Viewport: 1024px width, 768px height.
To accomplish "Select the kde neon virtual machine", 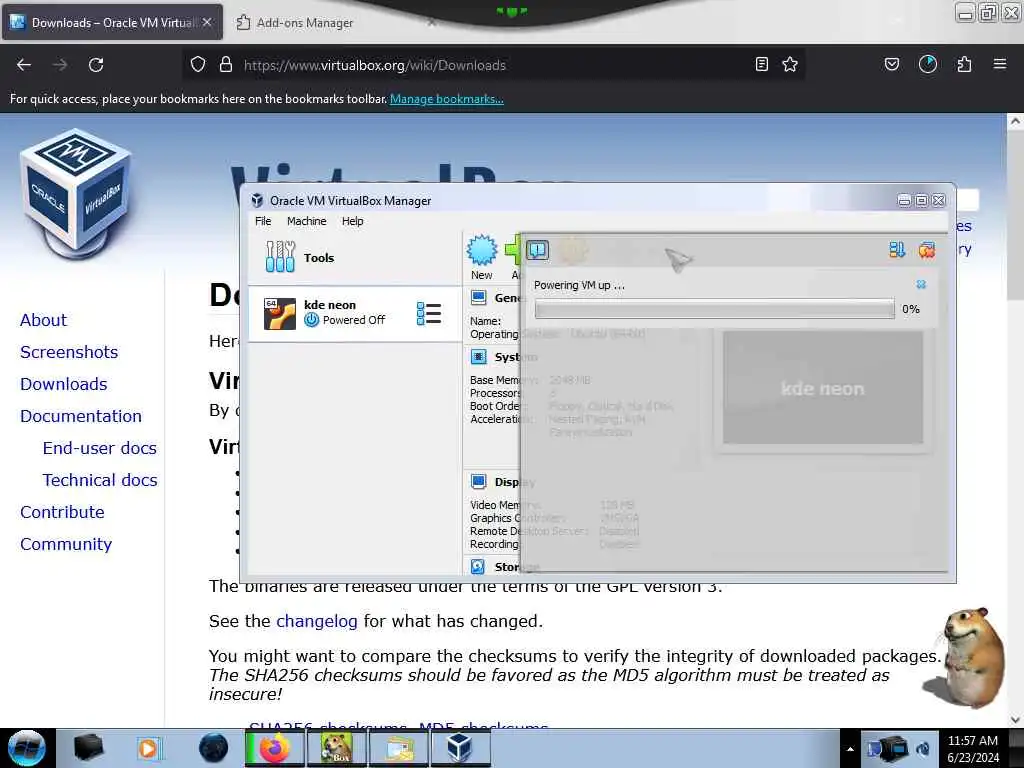I will [x=354, y=313].
